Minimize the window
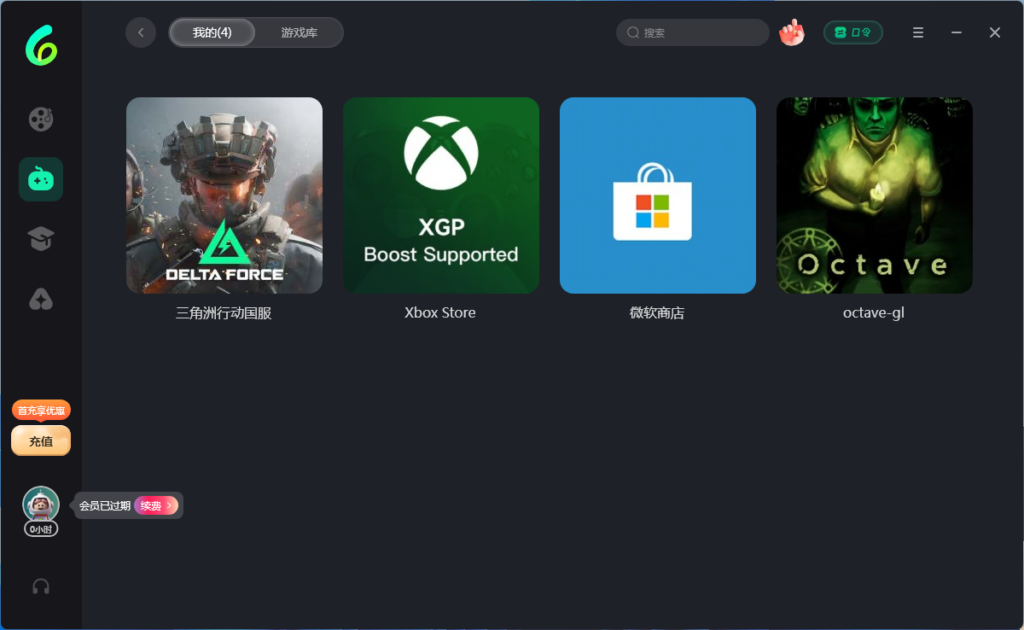The width and height of the screenshot is (1024, 630). tap(956, 33)
